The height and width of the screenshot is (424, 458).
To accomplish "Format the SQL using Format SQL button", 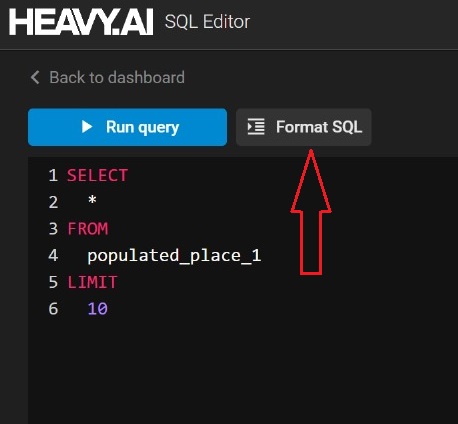I will click(x=304, y=127).
